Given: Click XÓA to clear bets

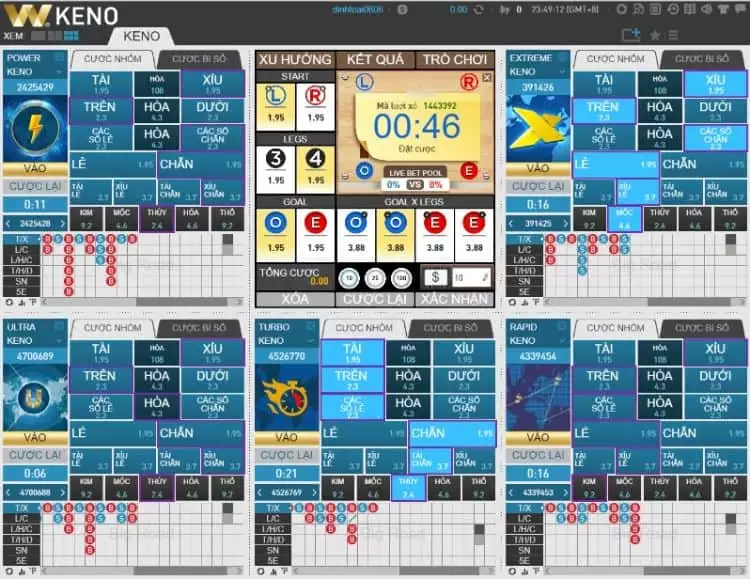Looking at the screenshot, I should 295,299.
